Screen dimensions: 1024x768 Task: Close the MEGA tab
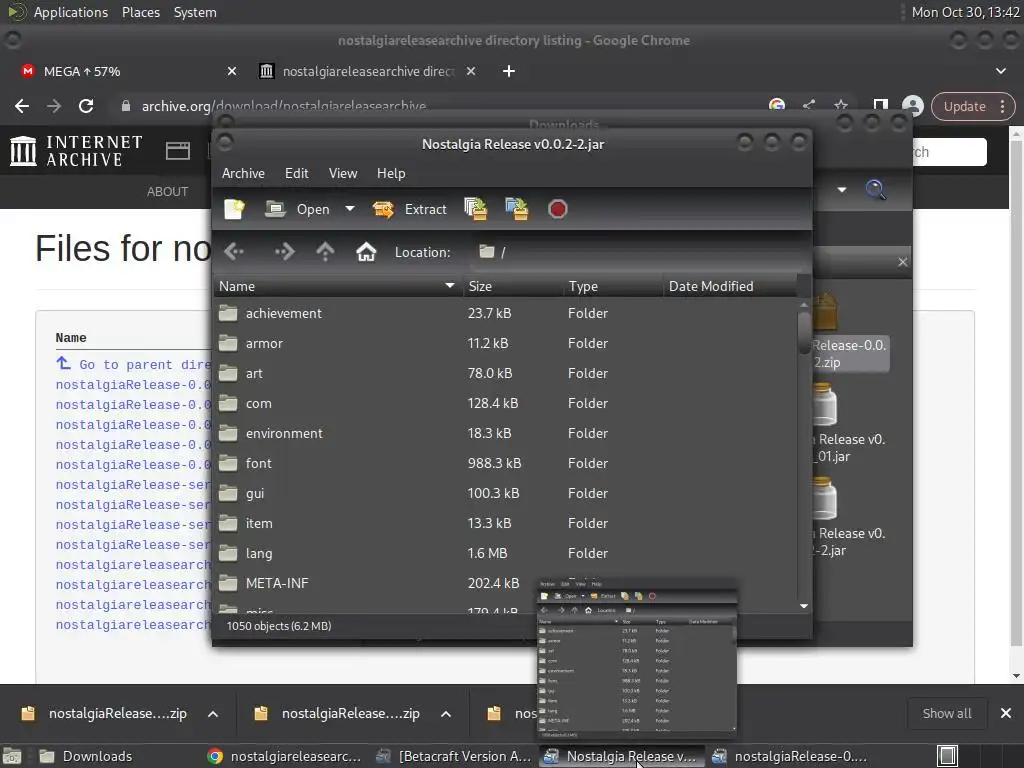coord(232,71)
